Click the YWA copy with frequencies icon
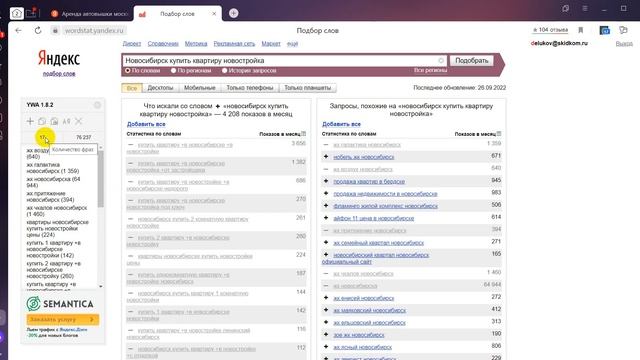The image size is (640, 360). tap(54, 121)
